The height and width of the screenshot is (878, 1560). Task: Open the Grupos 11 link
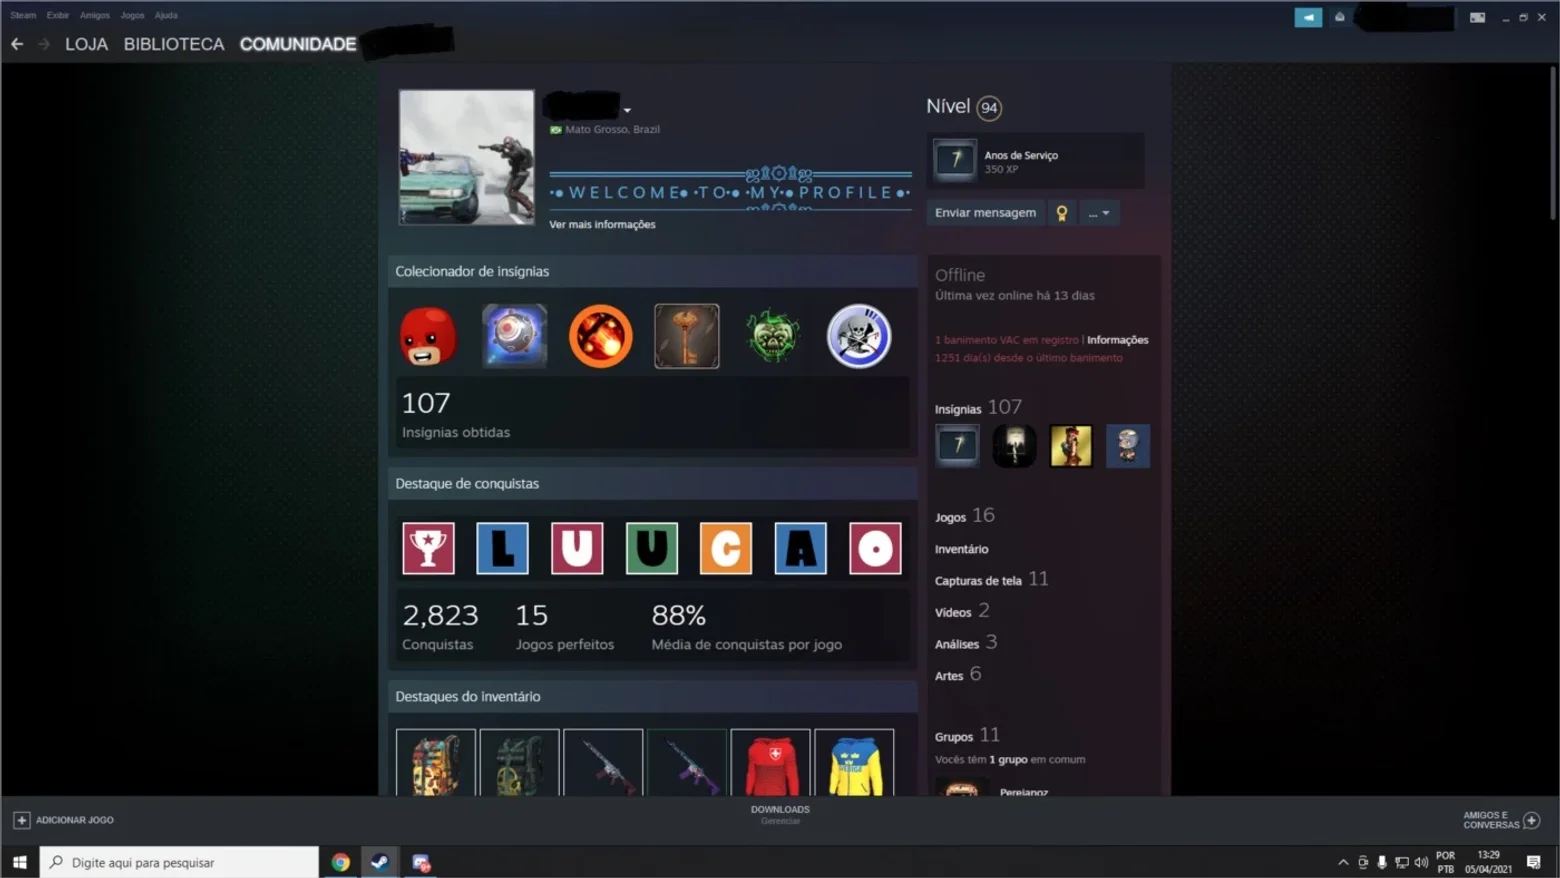click(x=967, y=736)
